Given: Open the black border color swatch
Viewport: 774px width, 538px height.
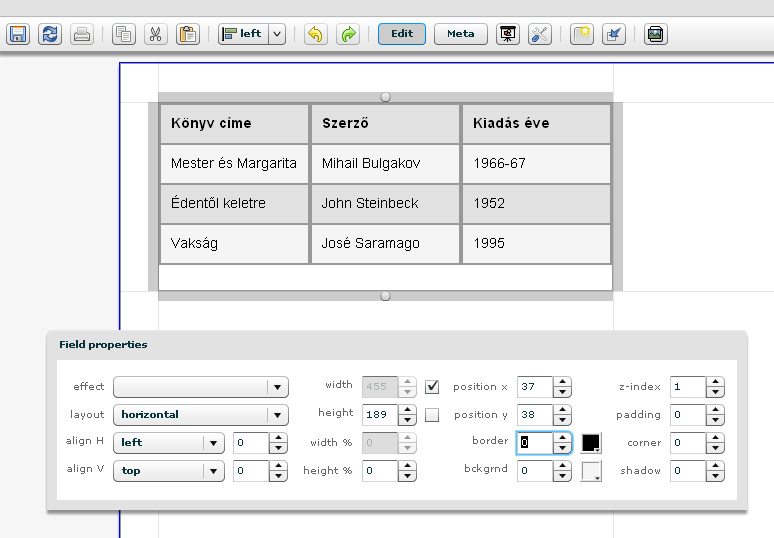Looking at the screenshot, I should 591,443.
